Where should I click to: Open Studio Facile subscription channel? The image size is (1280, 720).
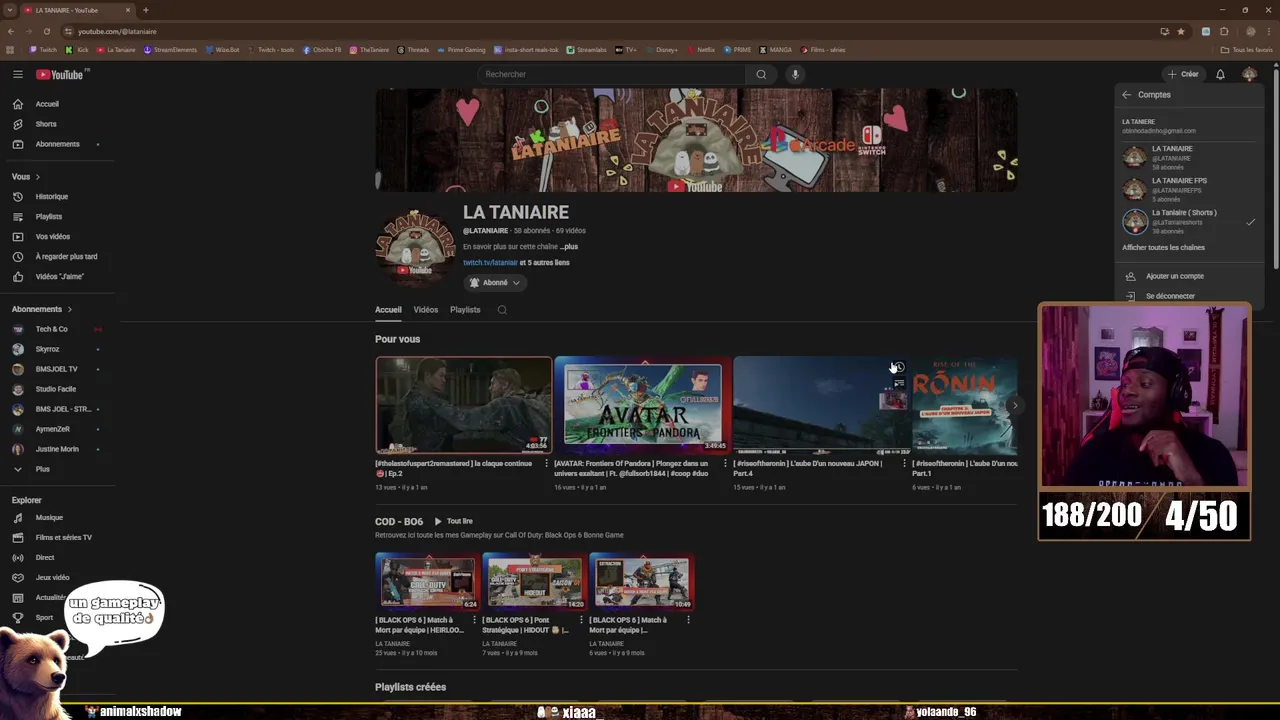(x=56, y=389)
